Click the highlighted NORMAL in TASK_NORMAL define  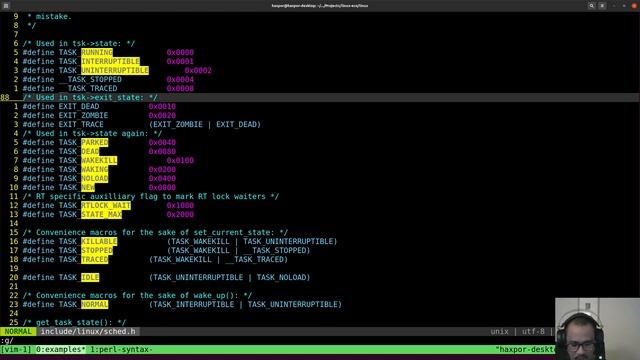(94, 304)
